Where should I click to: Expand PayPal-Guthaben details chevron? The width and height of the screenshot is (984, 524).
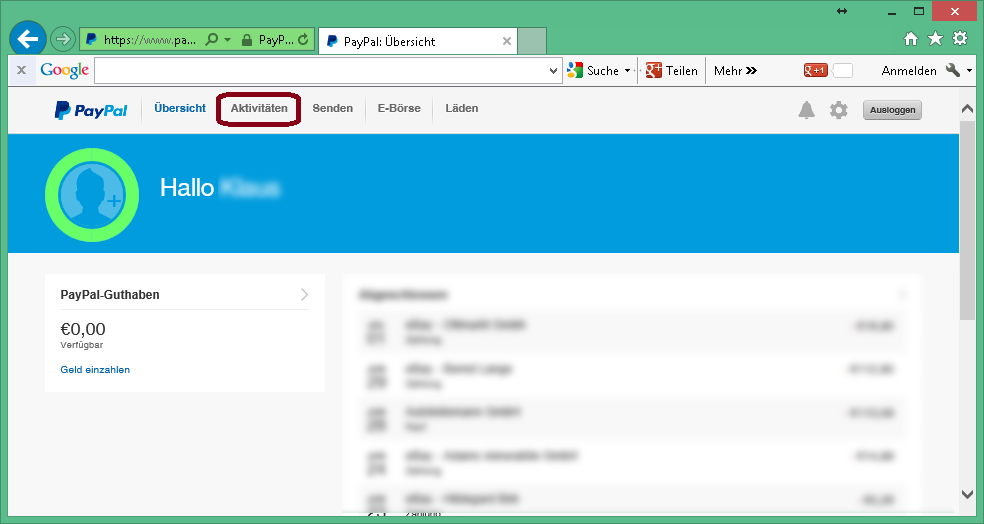coord(304,294)
